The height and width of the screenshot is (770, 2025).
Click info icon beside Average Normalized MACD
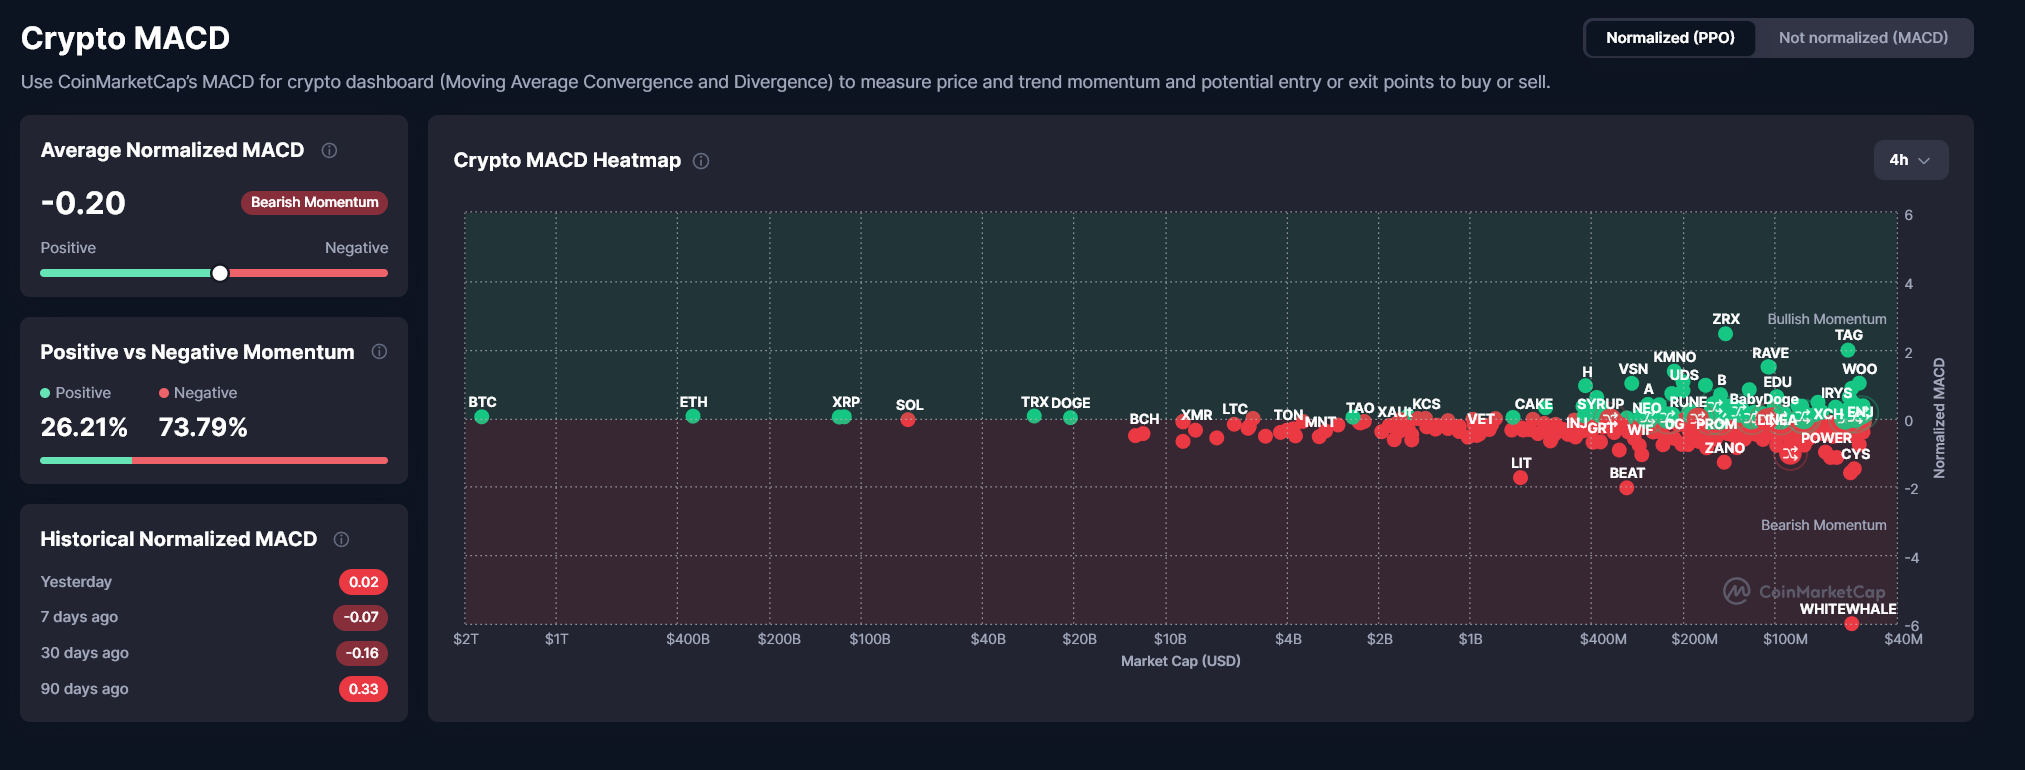point(329,150)
